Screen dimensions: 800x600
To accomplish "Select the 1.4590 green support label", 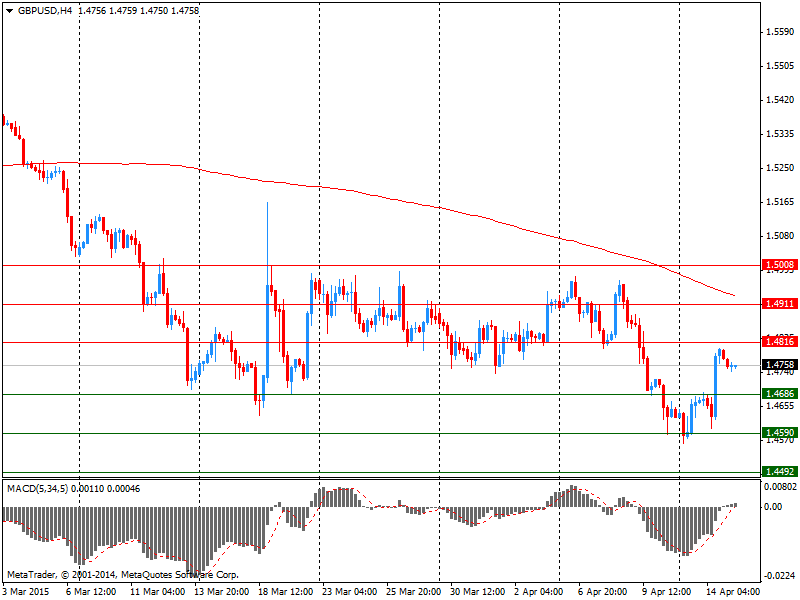I will [780, 433].
